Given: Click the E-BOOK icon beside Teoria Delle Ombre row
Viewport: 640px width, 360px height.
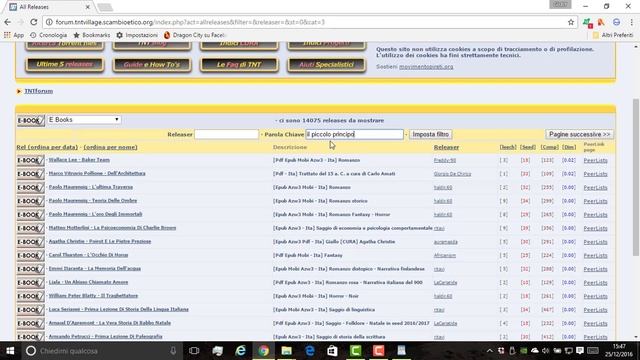Looking at the screenshot, I should [31, 201].
